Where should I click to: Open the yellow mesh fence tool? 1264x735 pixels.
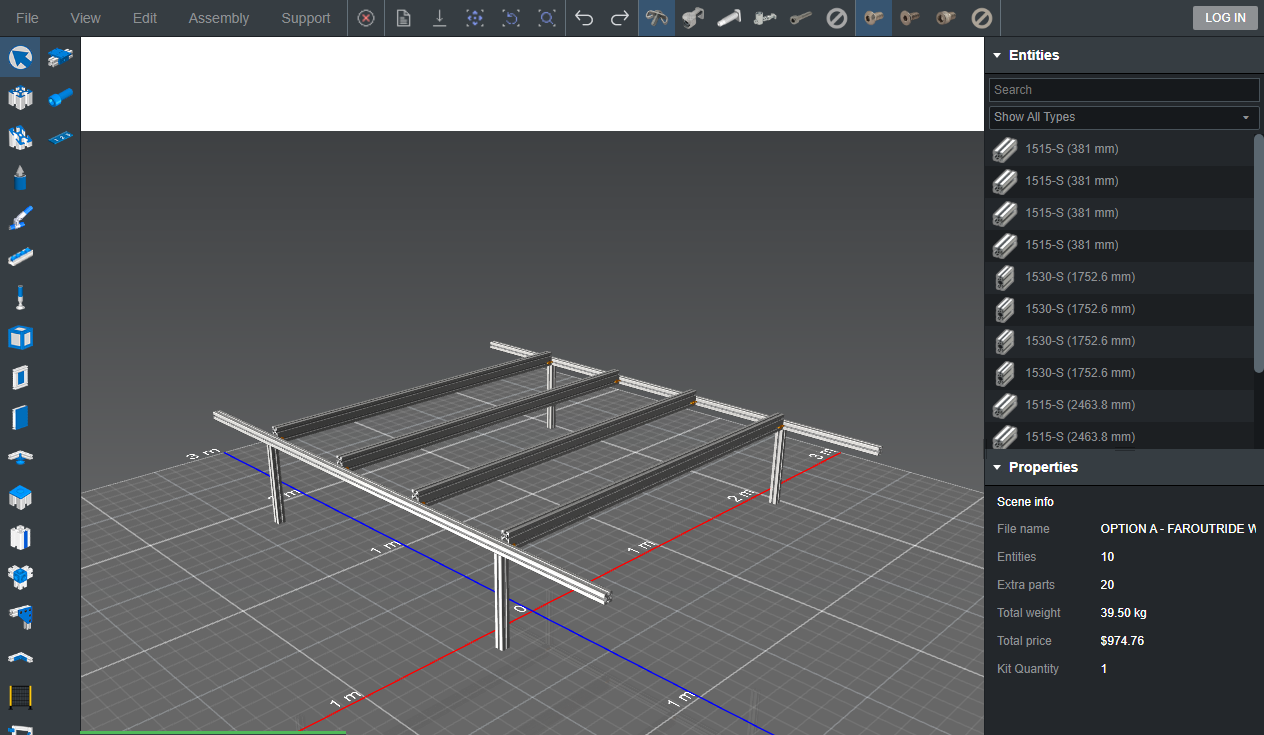(x=20, y=696)
